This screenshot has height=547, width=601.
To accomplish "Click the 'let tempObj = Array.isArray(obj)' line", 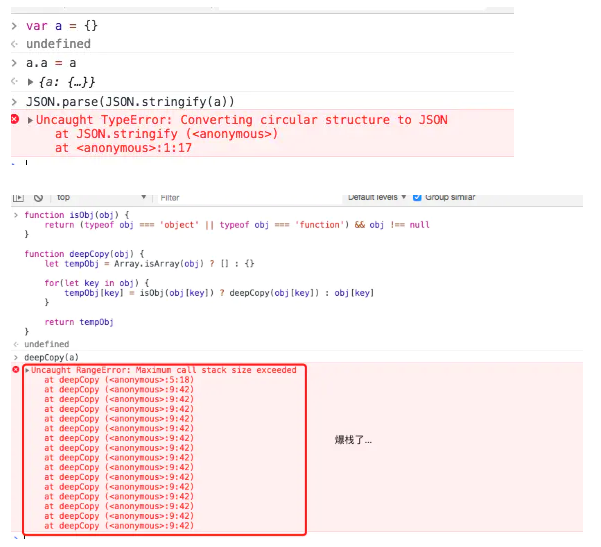I will click(x=149, y=264).
